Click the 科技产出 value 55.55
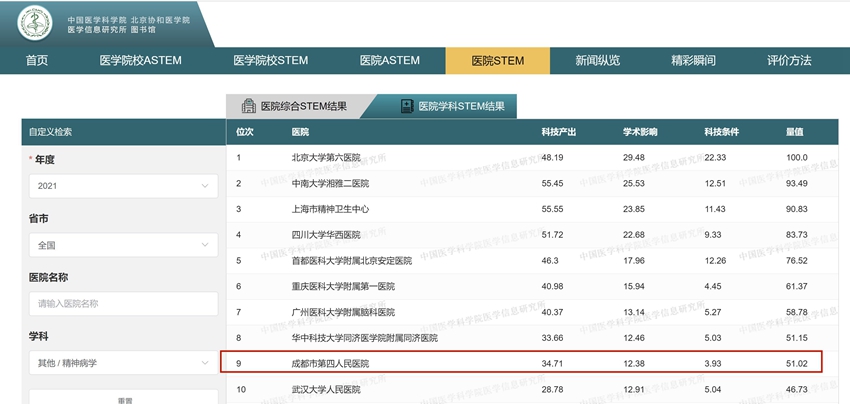Viewport: 850px width, 404px height. (552, 209)
